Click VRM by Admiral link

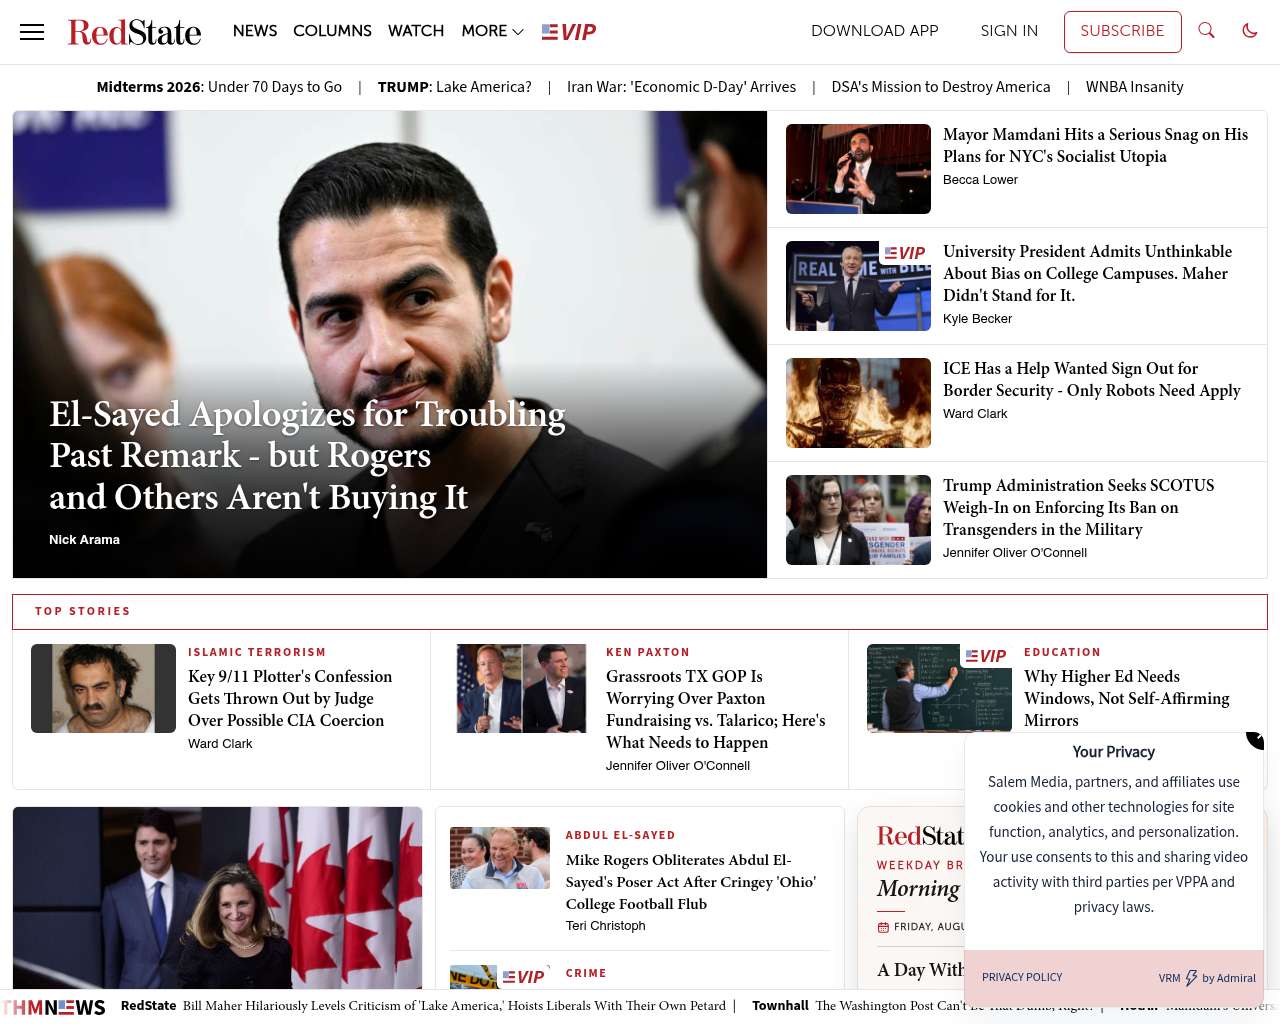(x=1207, y=978)
